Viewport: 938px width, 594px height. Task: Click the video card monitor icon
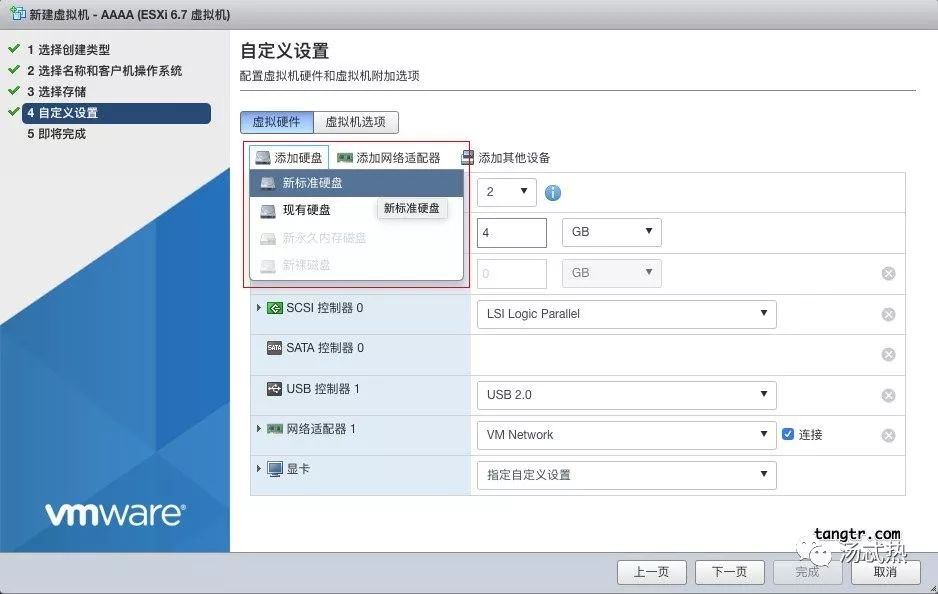click(275, 470)
